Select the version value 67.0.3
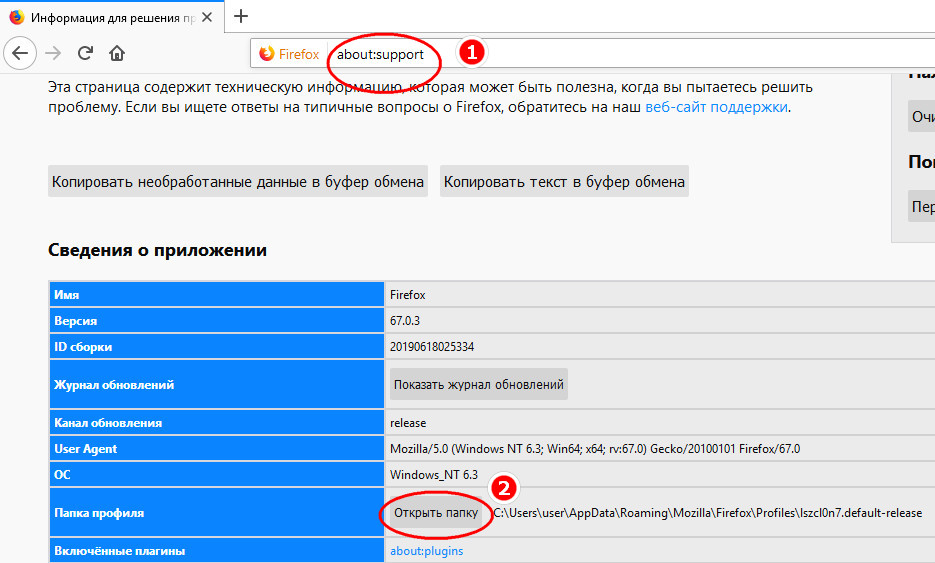 pos(405,321)
